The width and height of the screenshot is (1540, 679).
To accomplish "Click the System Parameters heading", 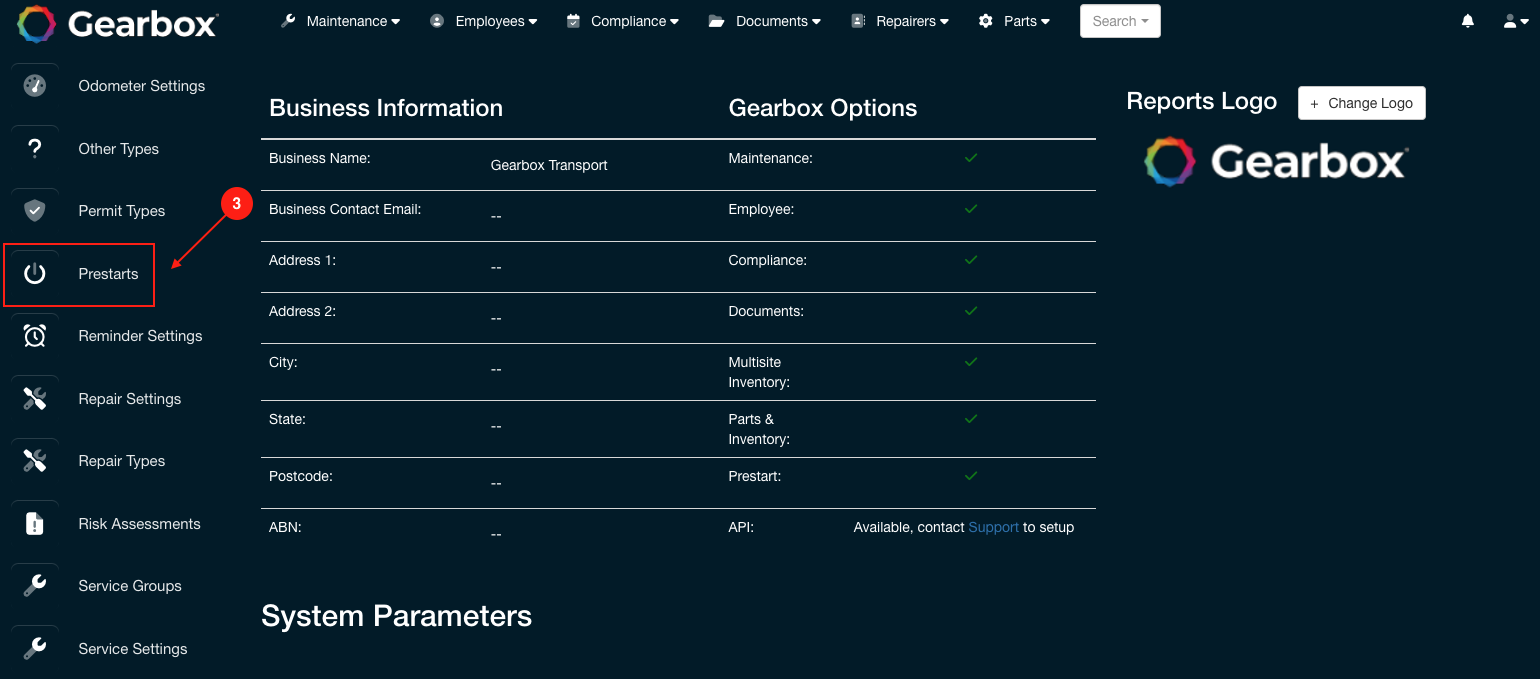I will tap(396, 616).
